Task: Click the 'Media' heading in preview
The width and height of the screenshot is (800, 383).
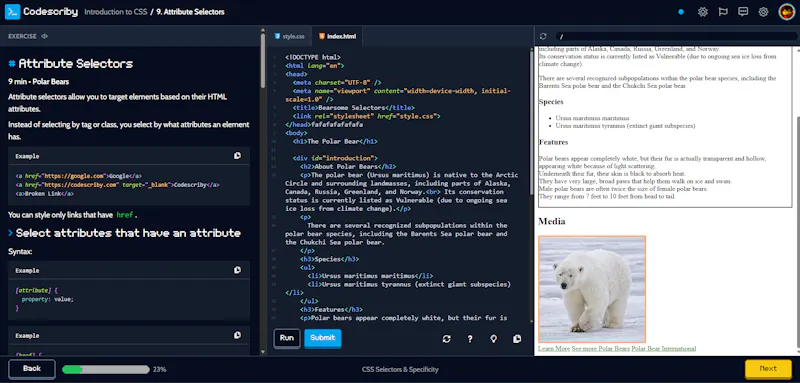Action: click(x=552, y=221)
